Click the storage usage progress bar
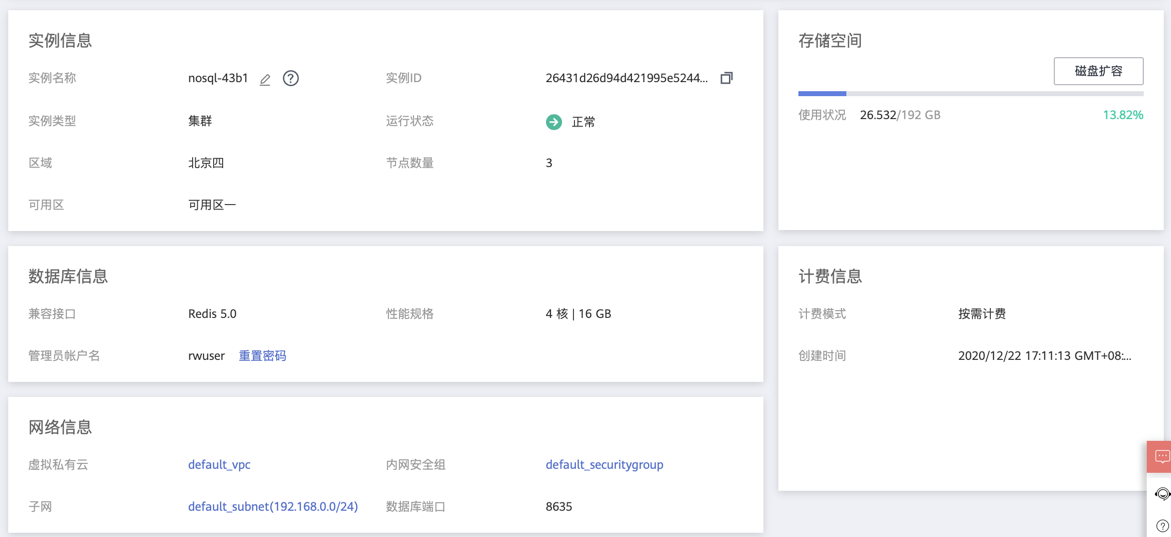This screenshot has height=537, width=1171. pos(970,93)
